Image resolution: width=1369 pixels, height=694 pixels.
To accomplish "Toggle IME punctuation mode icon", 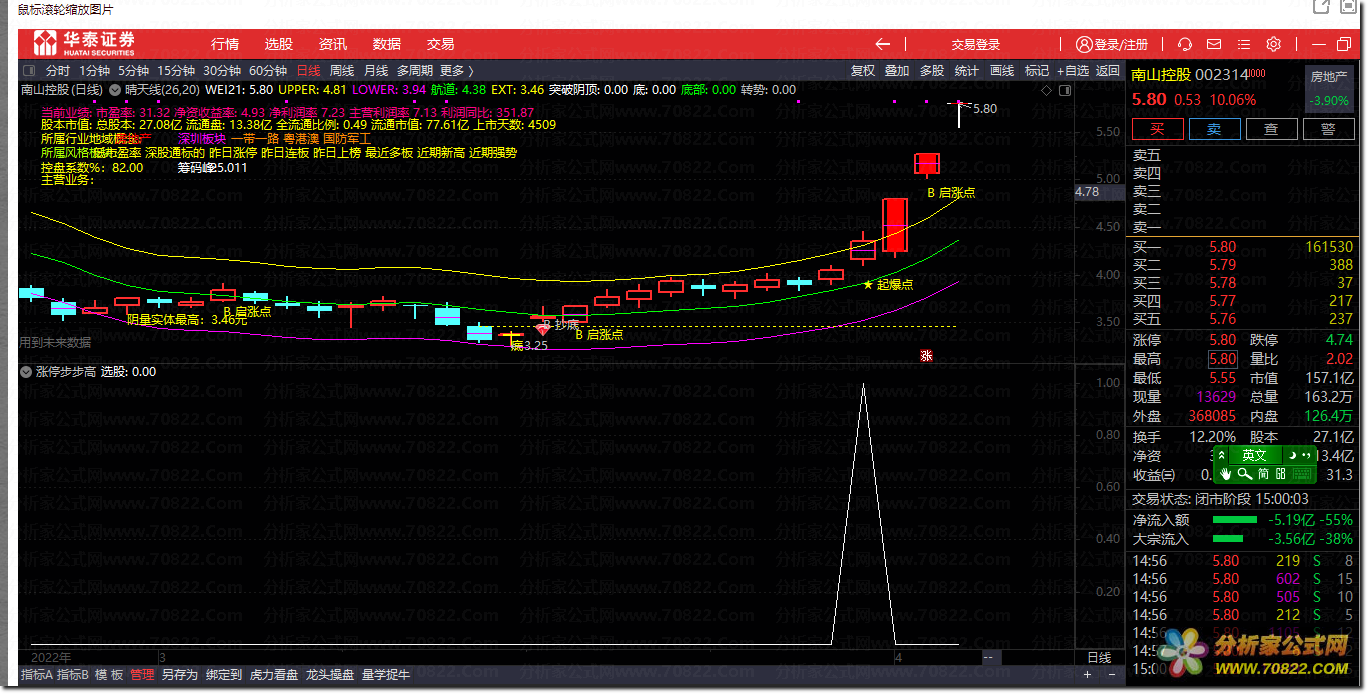I will [x=1305, y=455].
